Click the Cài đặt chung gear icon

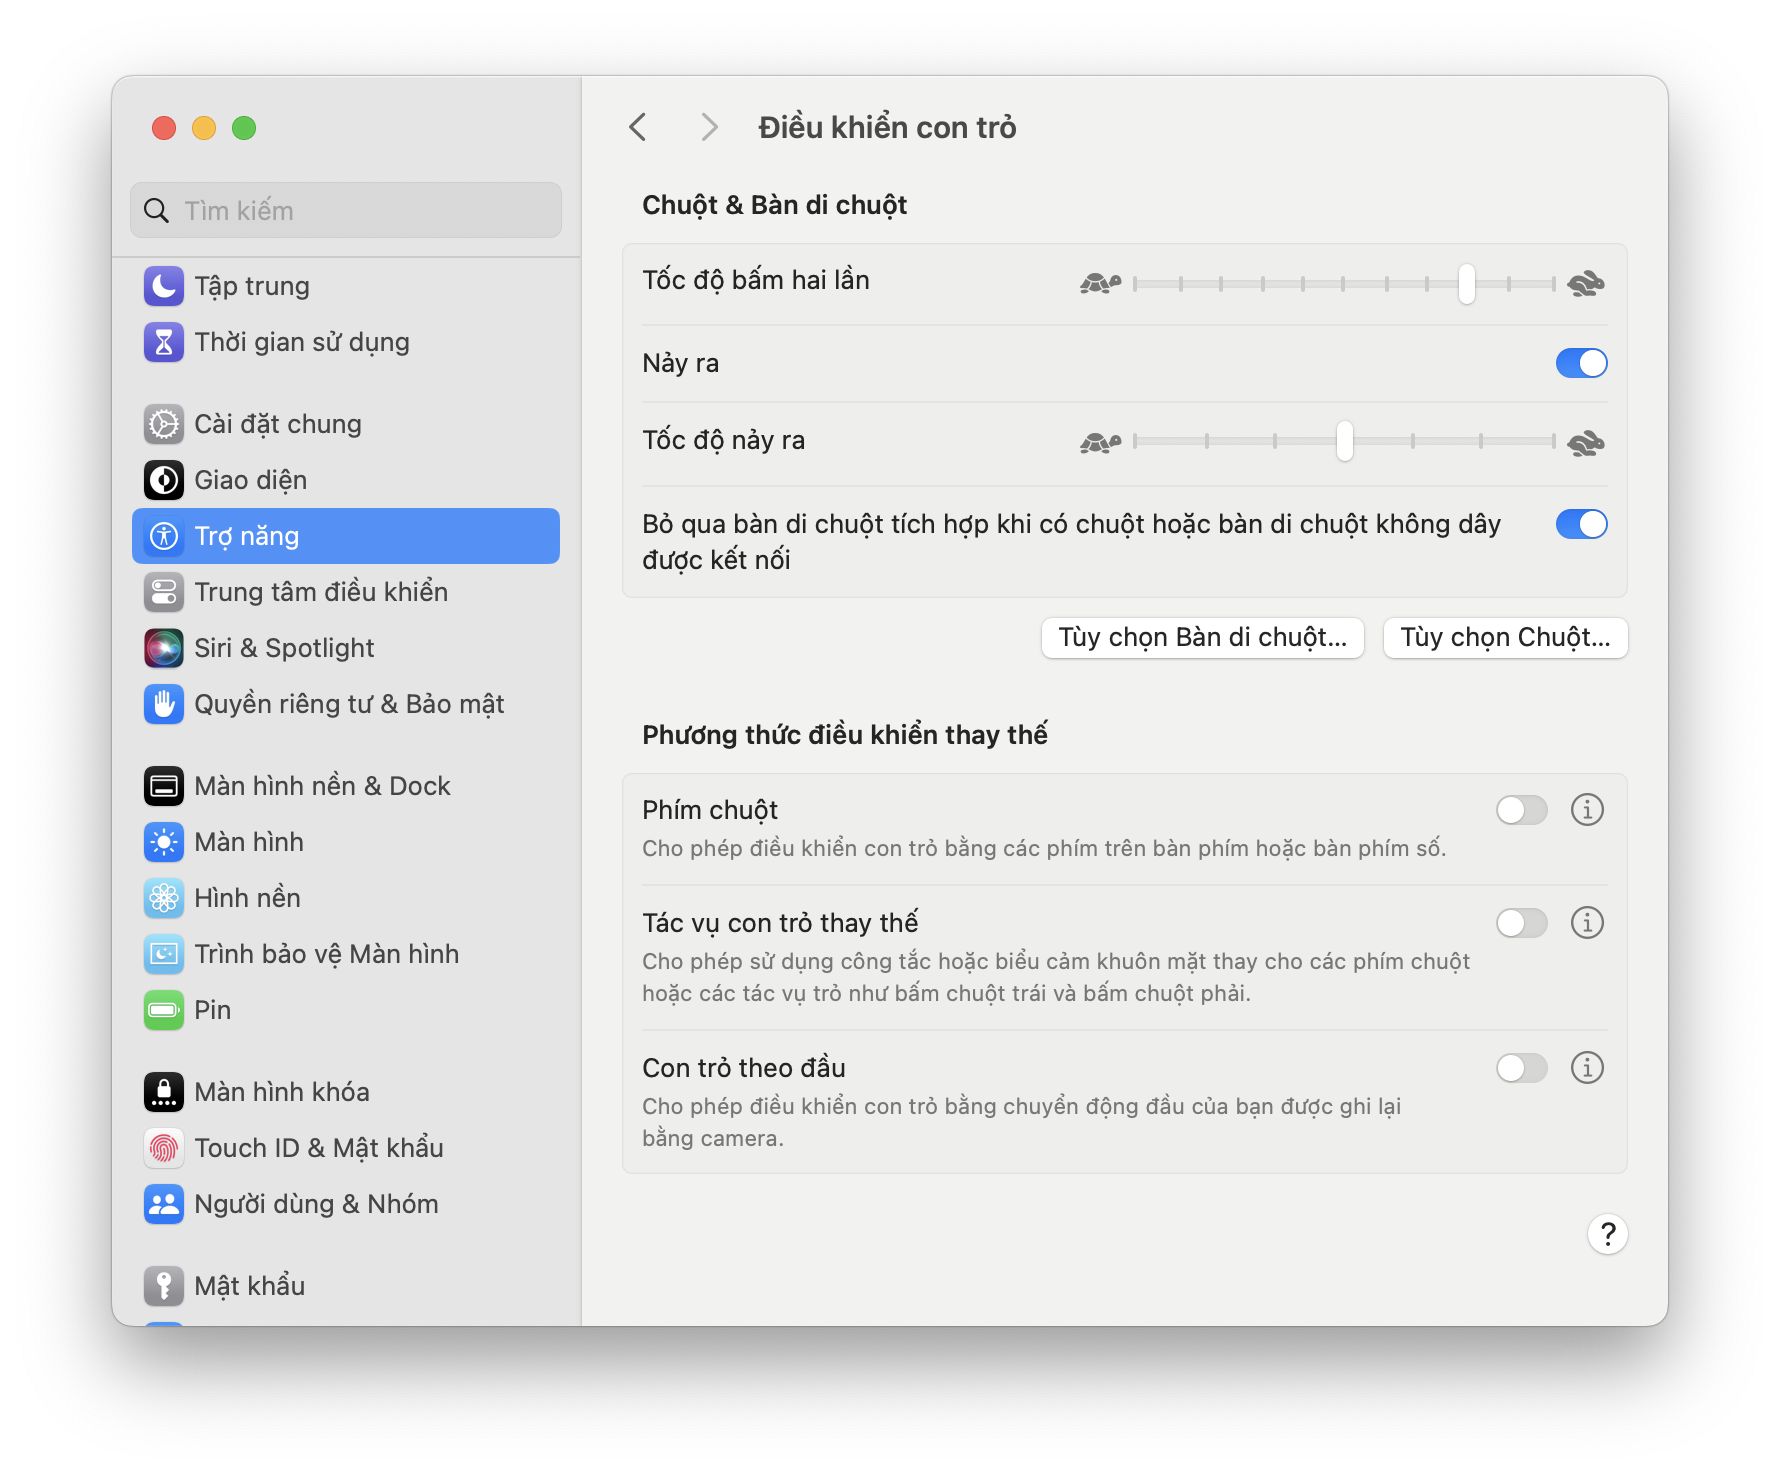164,424
